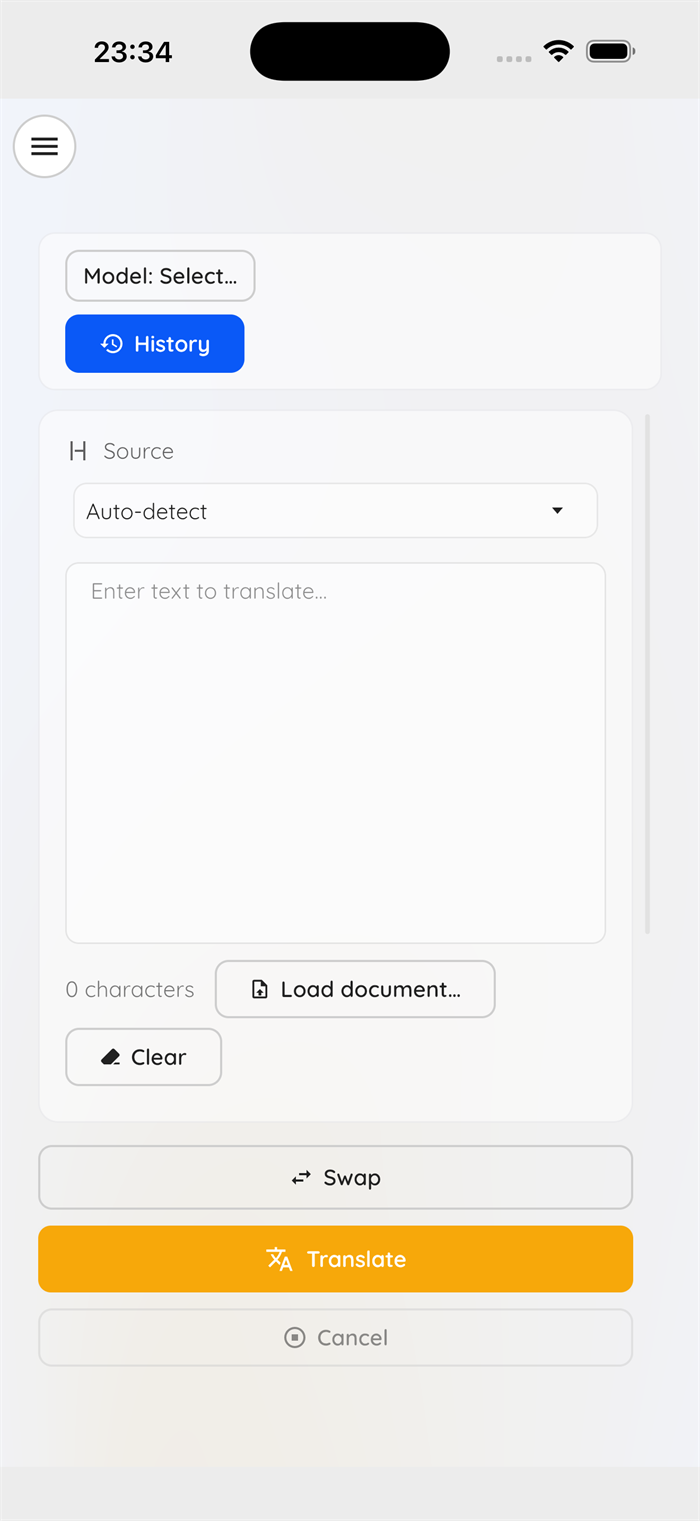Click the Source label text
The image size is (700, 1521).
(x=138, y=451)
